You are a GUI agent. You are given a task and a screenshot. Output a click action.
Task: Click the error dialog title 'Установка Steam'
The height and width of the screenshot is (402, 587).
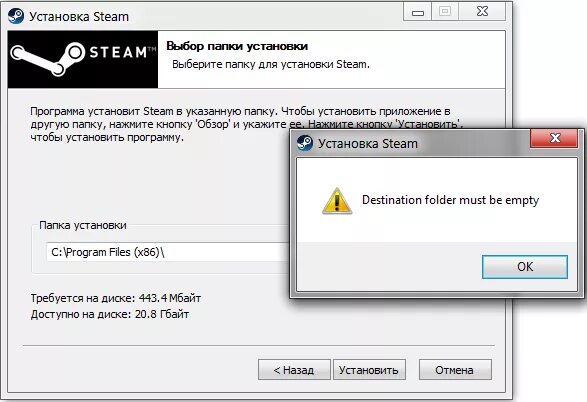pyautogui.click(x=368, y=144)
